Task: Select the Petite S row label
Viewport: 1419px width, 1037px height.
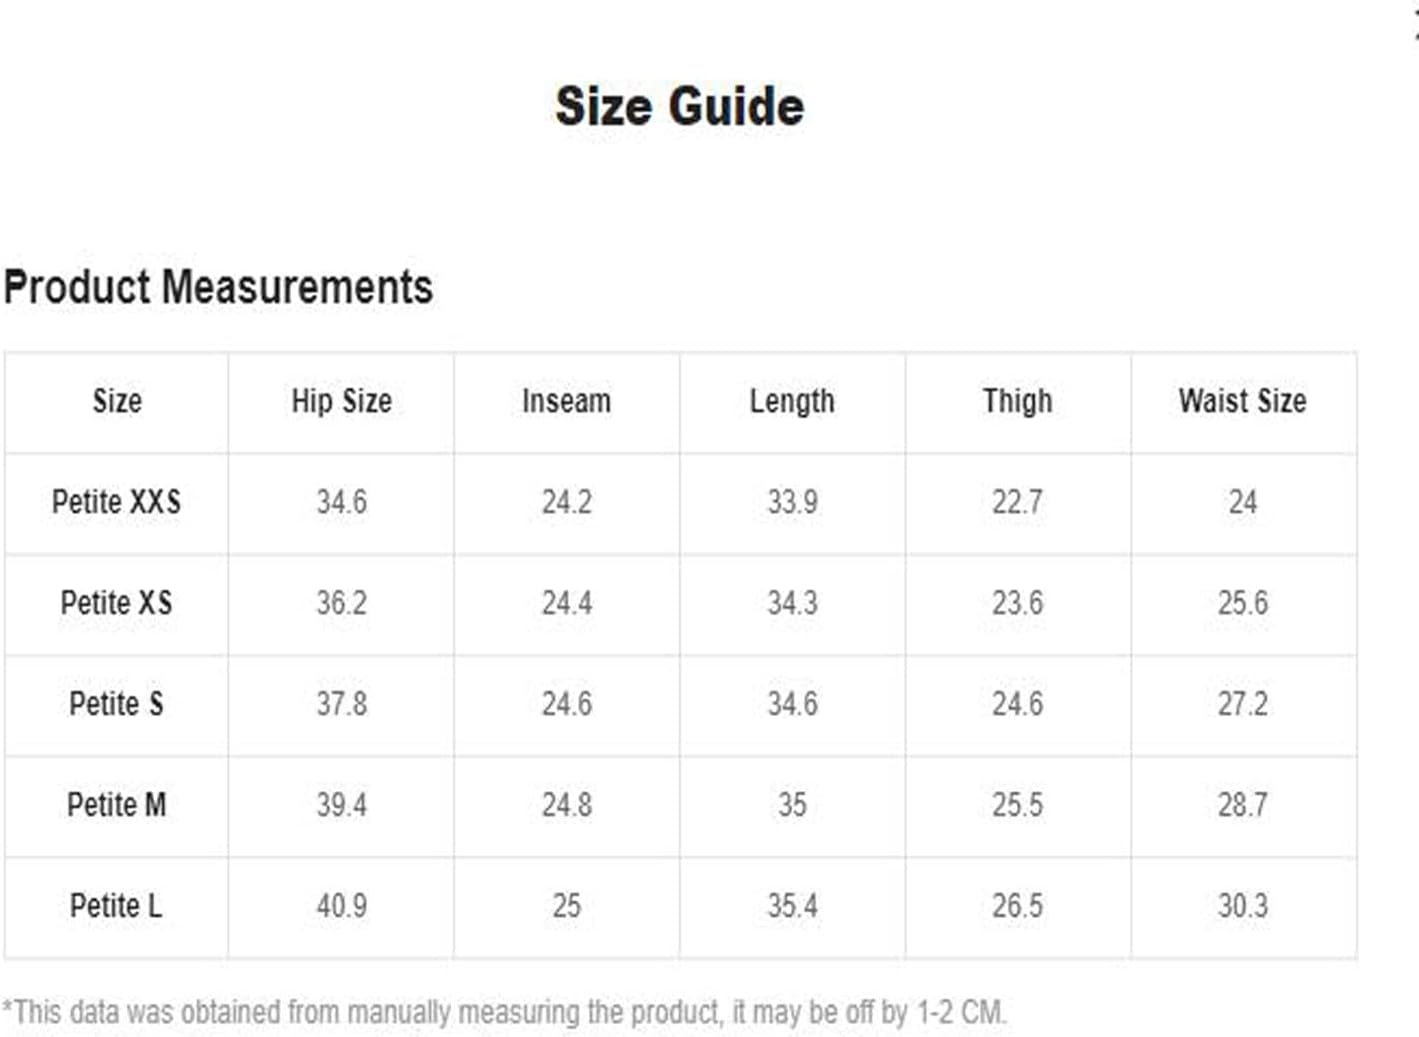Action: pos(116,704)
